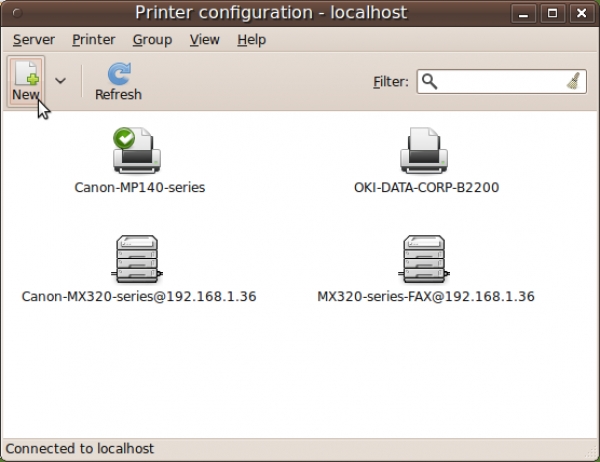Click the MX320-series-FAX@192.168.1.36 label

pos(426,297)
